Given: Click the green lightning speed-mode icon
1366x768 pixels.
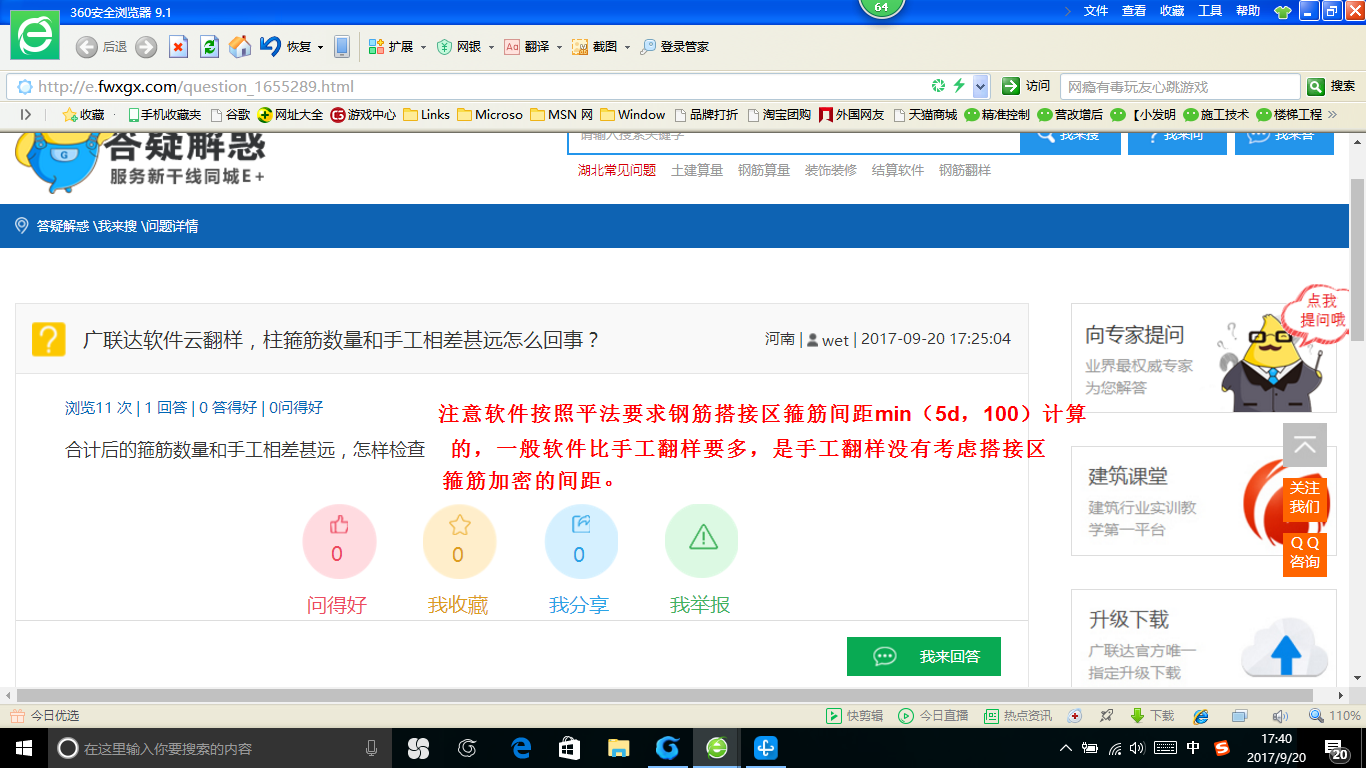Looking at the screenshot, I should pyautogui.click(x=959, y=86).
